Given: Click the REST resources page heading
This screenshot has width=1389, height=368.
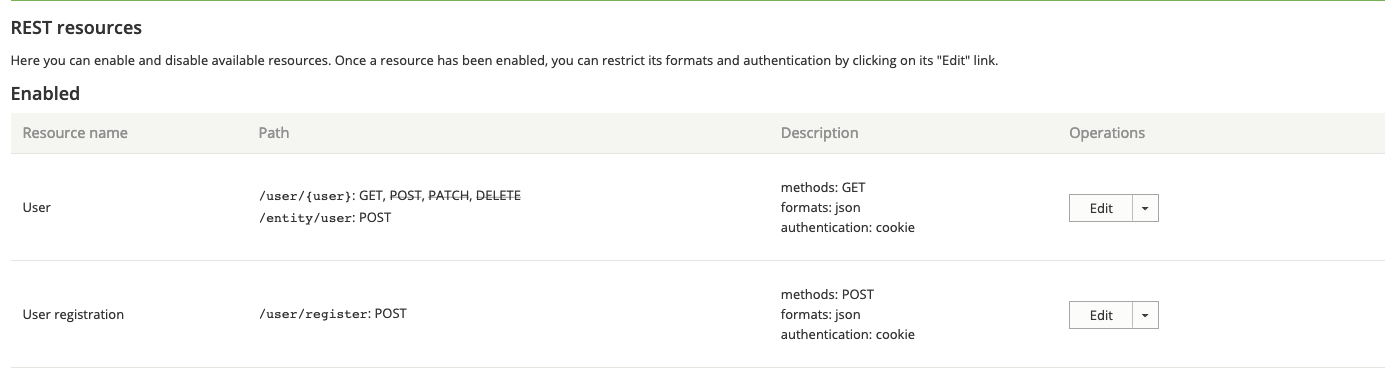Looking at the screenshot, I should click(x=76, y=28).
